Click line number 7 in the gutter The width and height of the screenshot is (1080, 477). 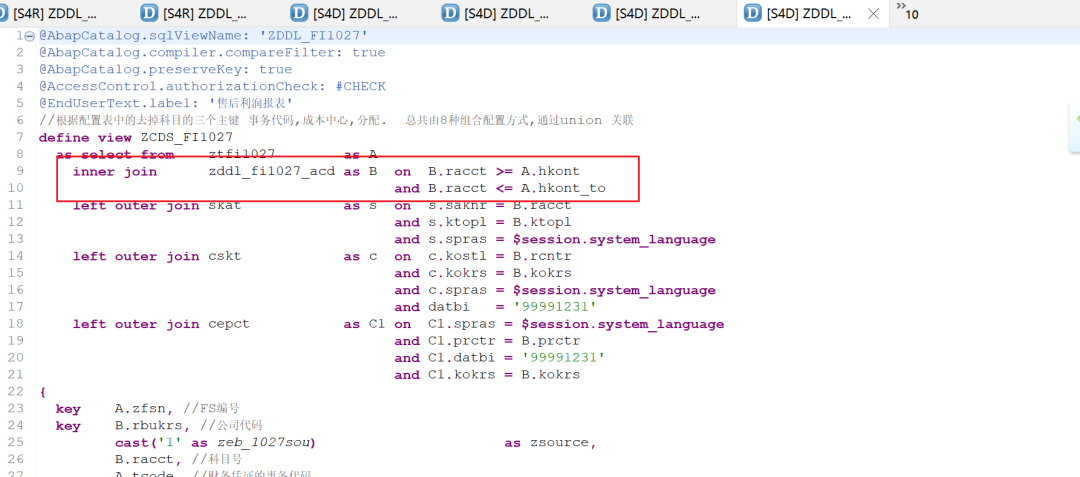pos(20,137)
